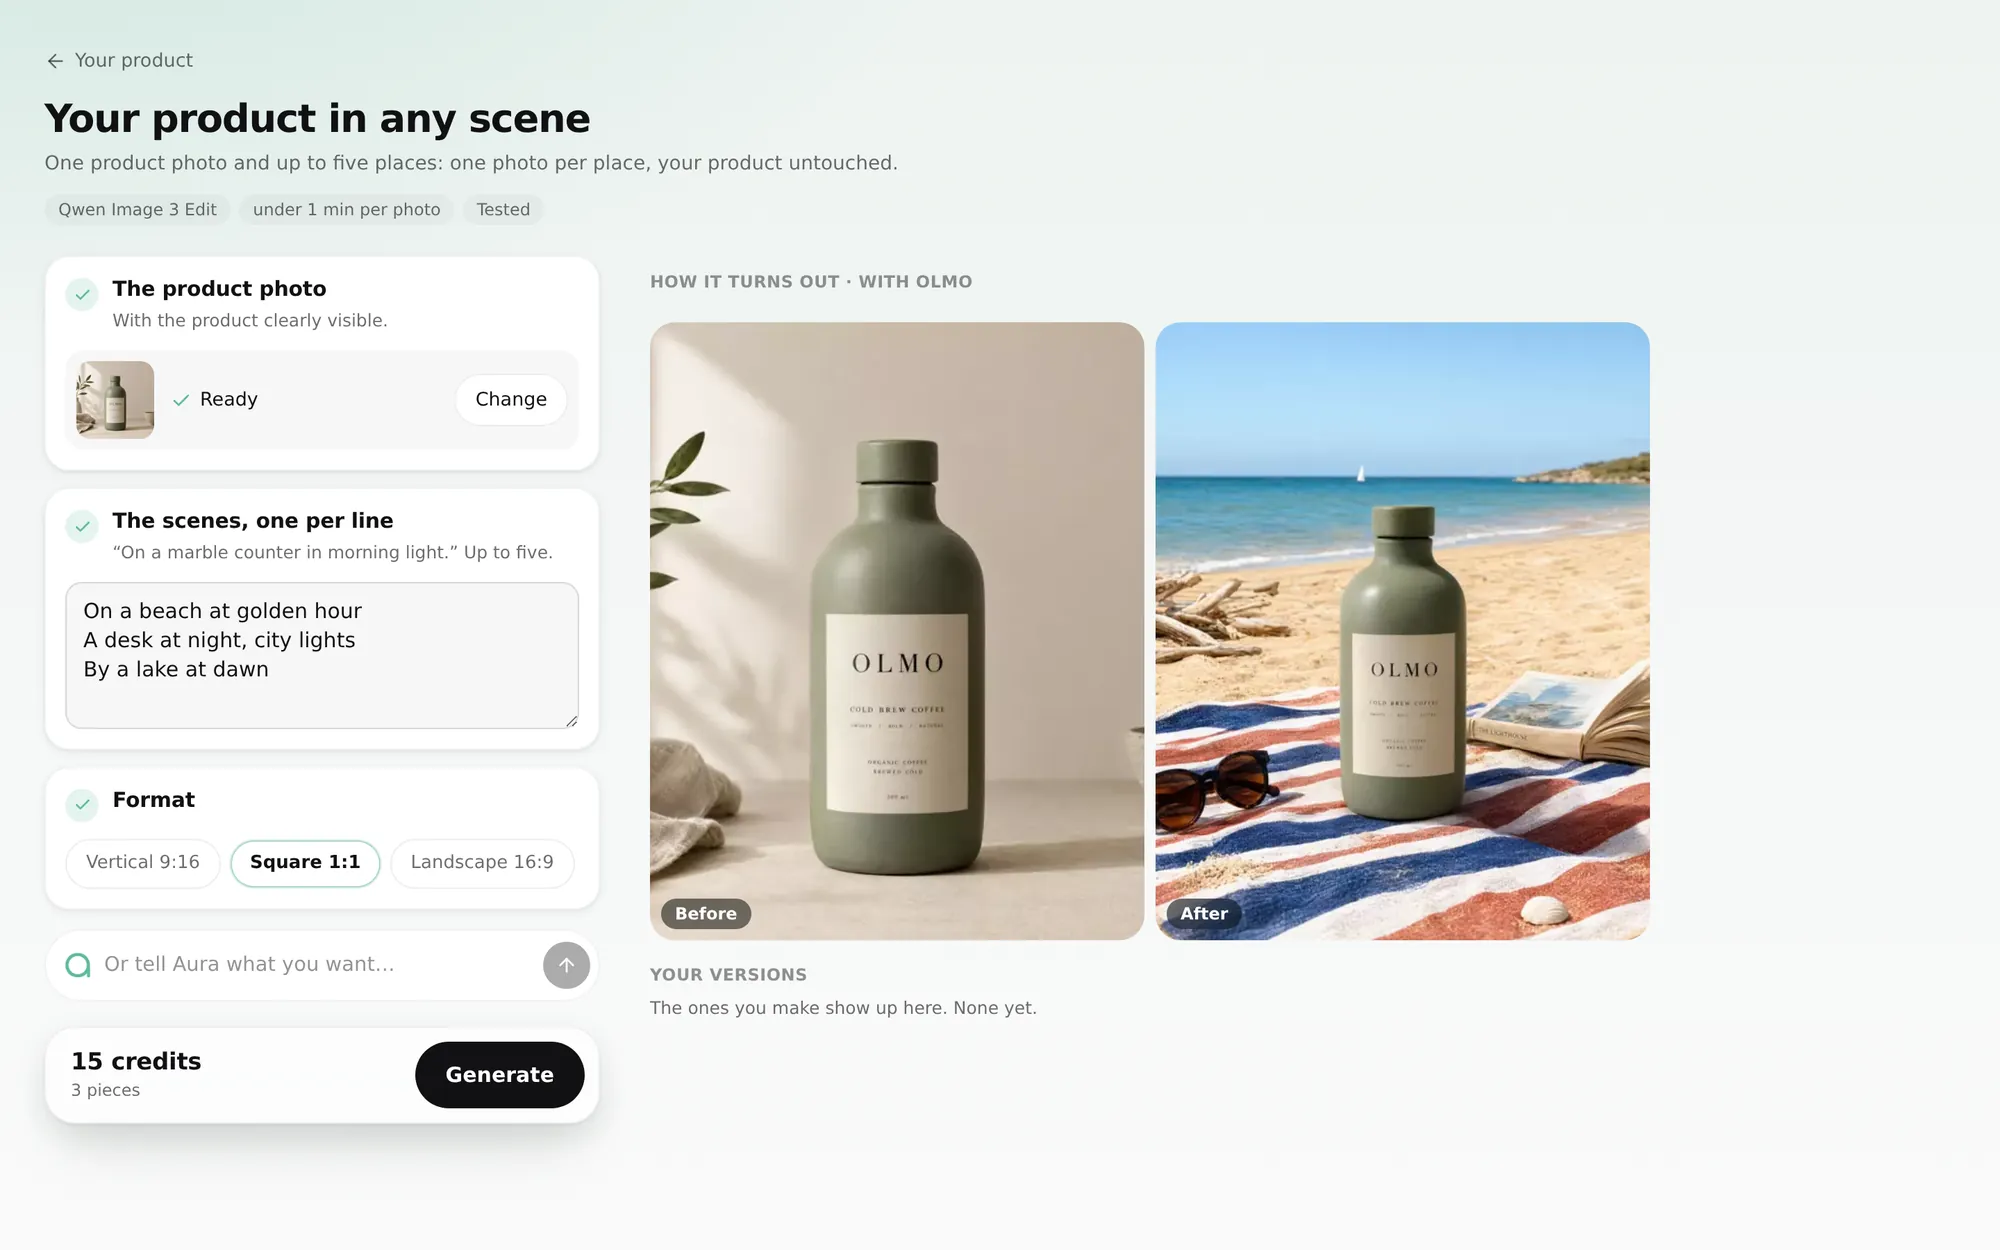Select the Vertical 9:16 format
This screenshot has width=2000, height=1250.
tap(143, 863)
